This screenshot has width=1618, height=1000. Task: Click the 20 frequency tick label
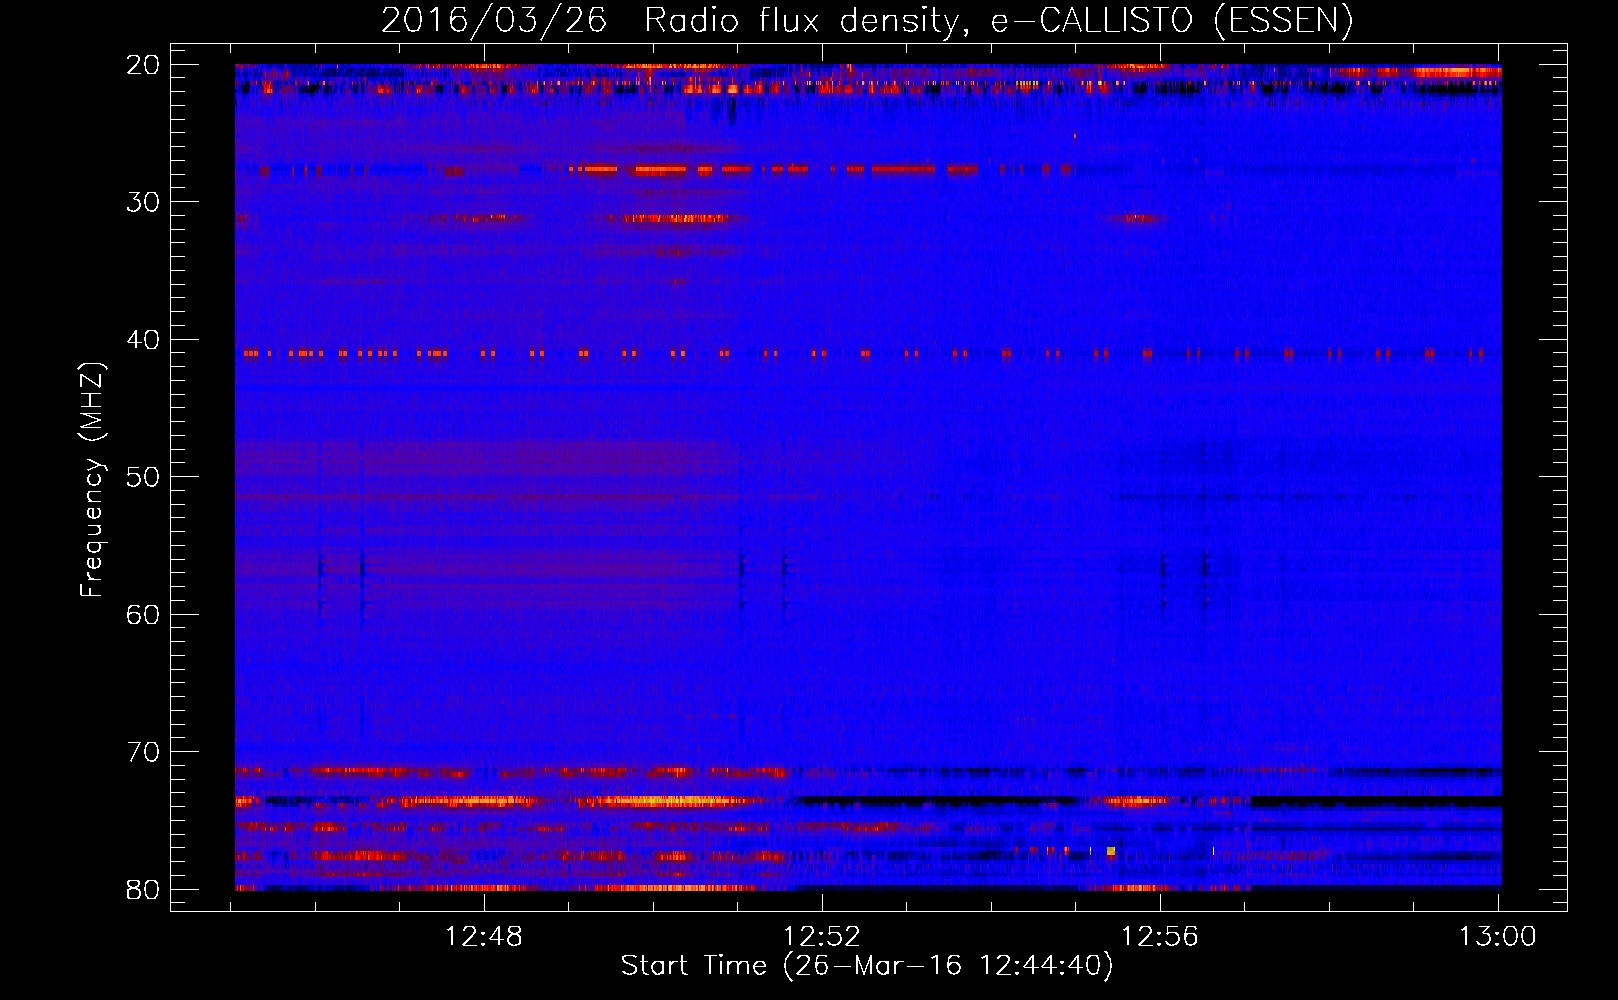coord(143,65)
